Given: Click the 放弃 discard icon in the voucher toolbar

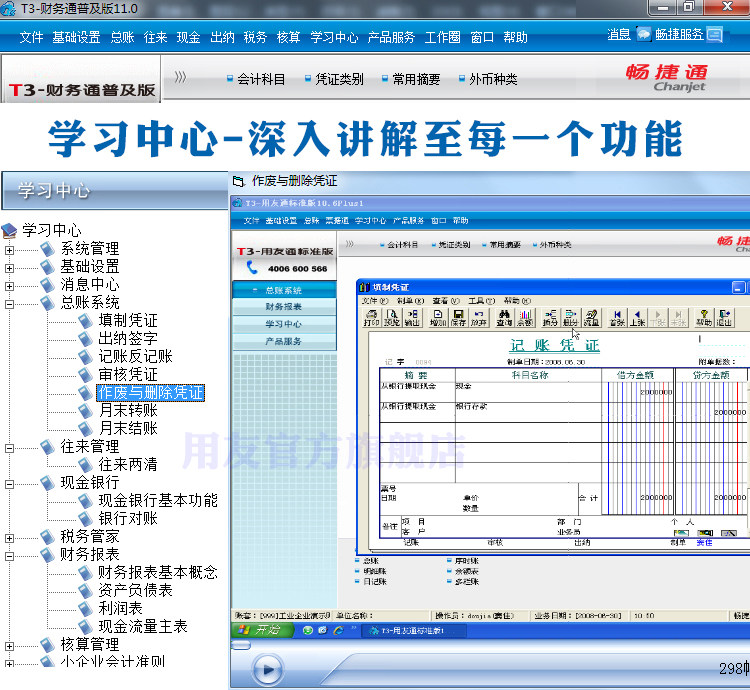Looking at the screenshot, I should pos(478,318).
